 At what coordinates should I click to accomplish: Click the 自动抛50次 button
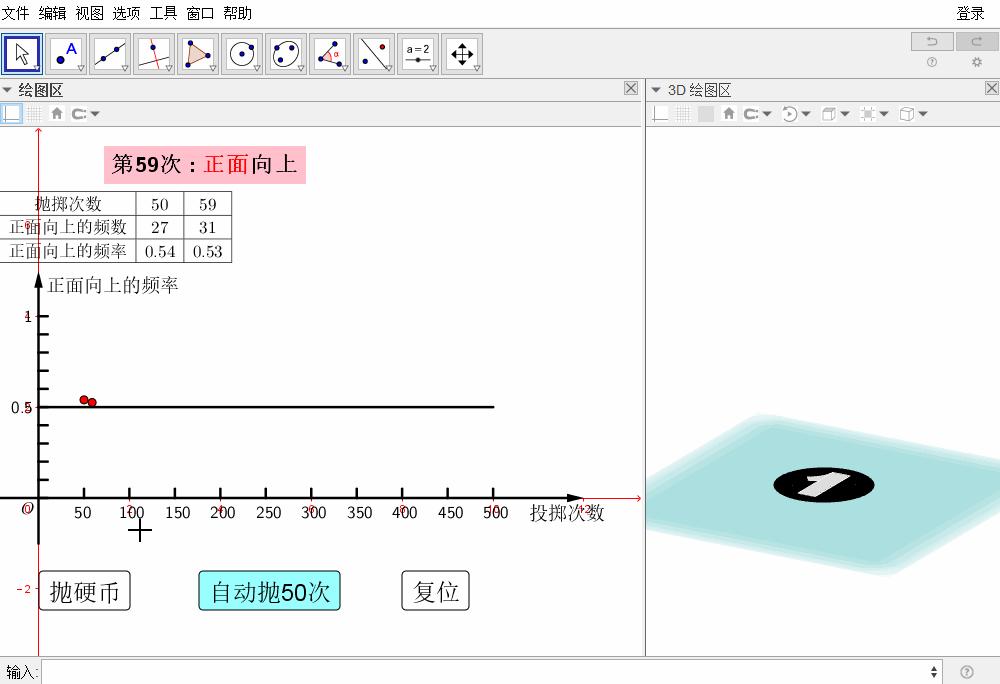tap(269, 591)
